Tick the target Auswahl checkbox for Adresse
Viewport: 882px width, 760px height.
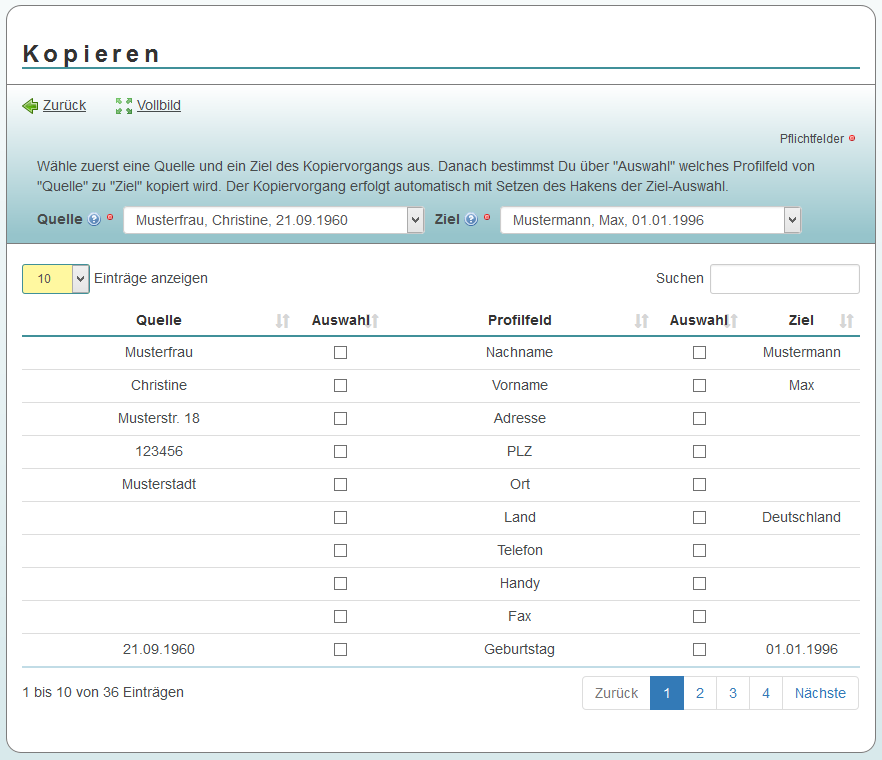point(699,419)
